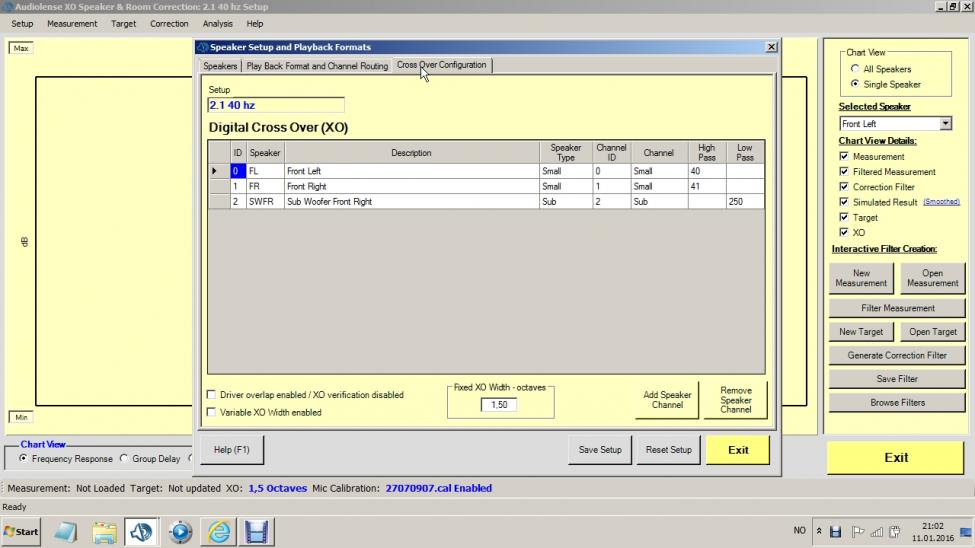
Task: Switch to the Speakers tab
Action: [220, 66]
